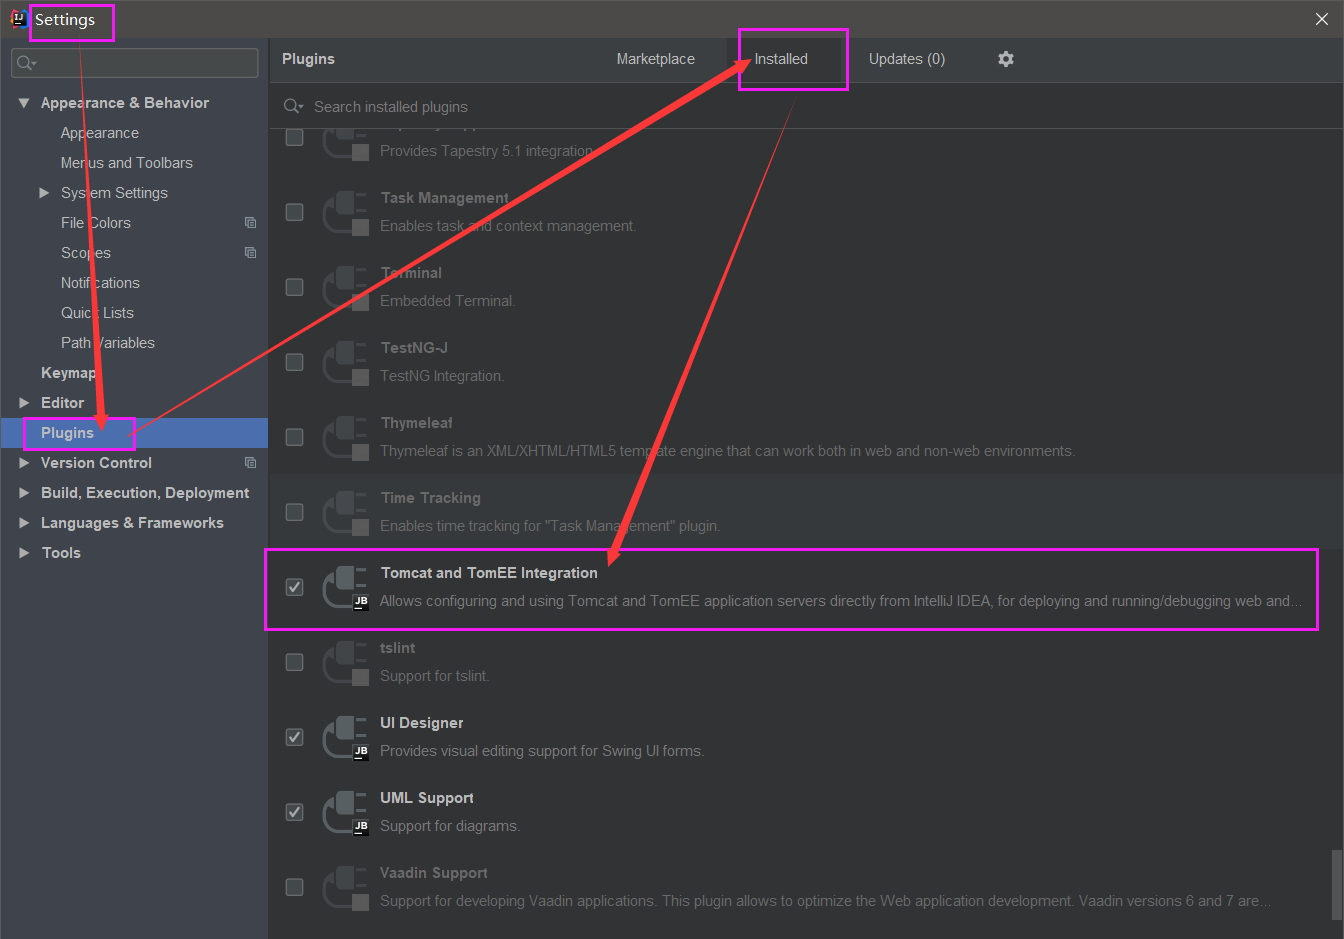Enable the Task Management plugin checkbox
1344x939 pixels.
click(294, 212)
